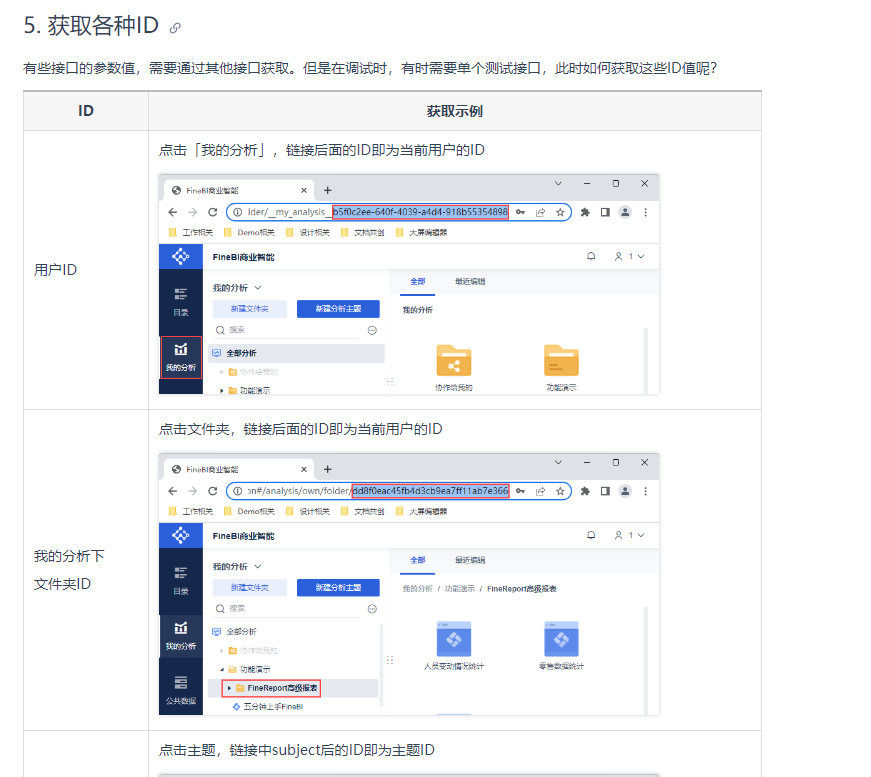In folder ID screenshot, click the 搜索 search field
Image resolution: width=871 pixels, height=777 pixels.
[x=289, y=609]
